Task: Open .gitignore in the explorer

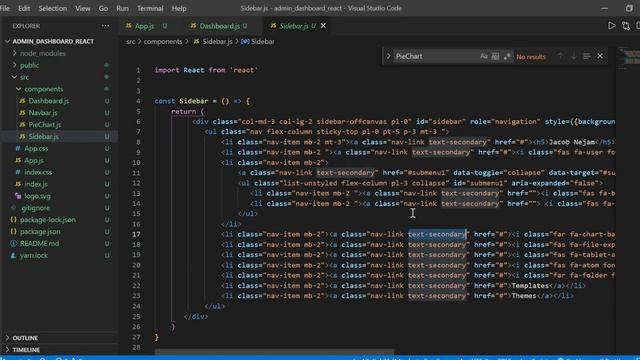Action: (36, 208)
